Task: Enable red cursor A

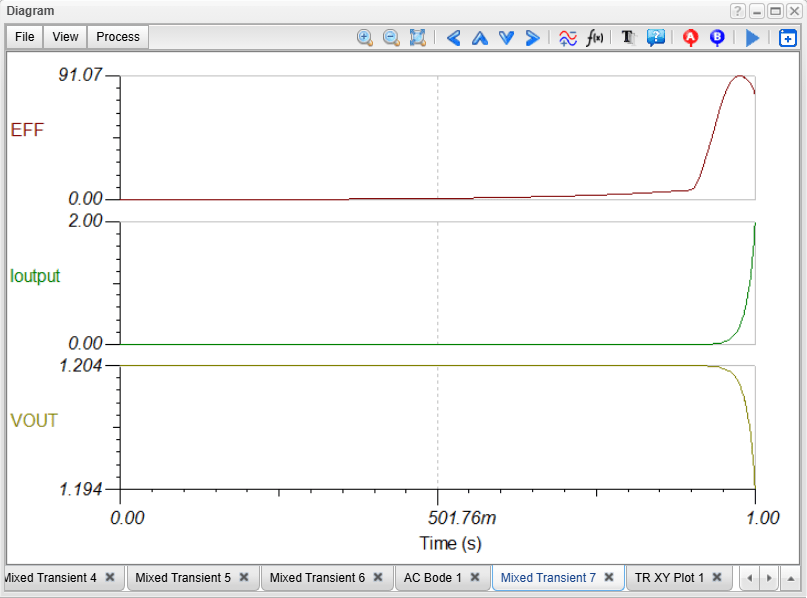Action: point(689,38)
